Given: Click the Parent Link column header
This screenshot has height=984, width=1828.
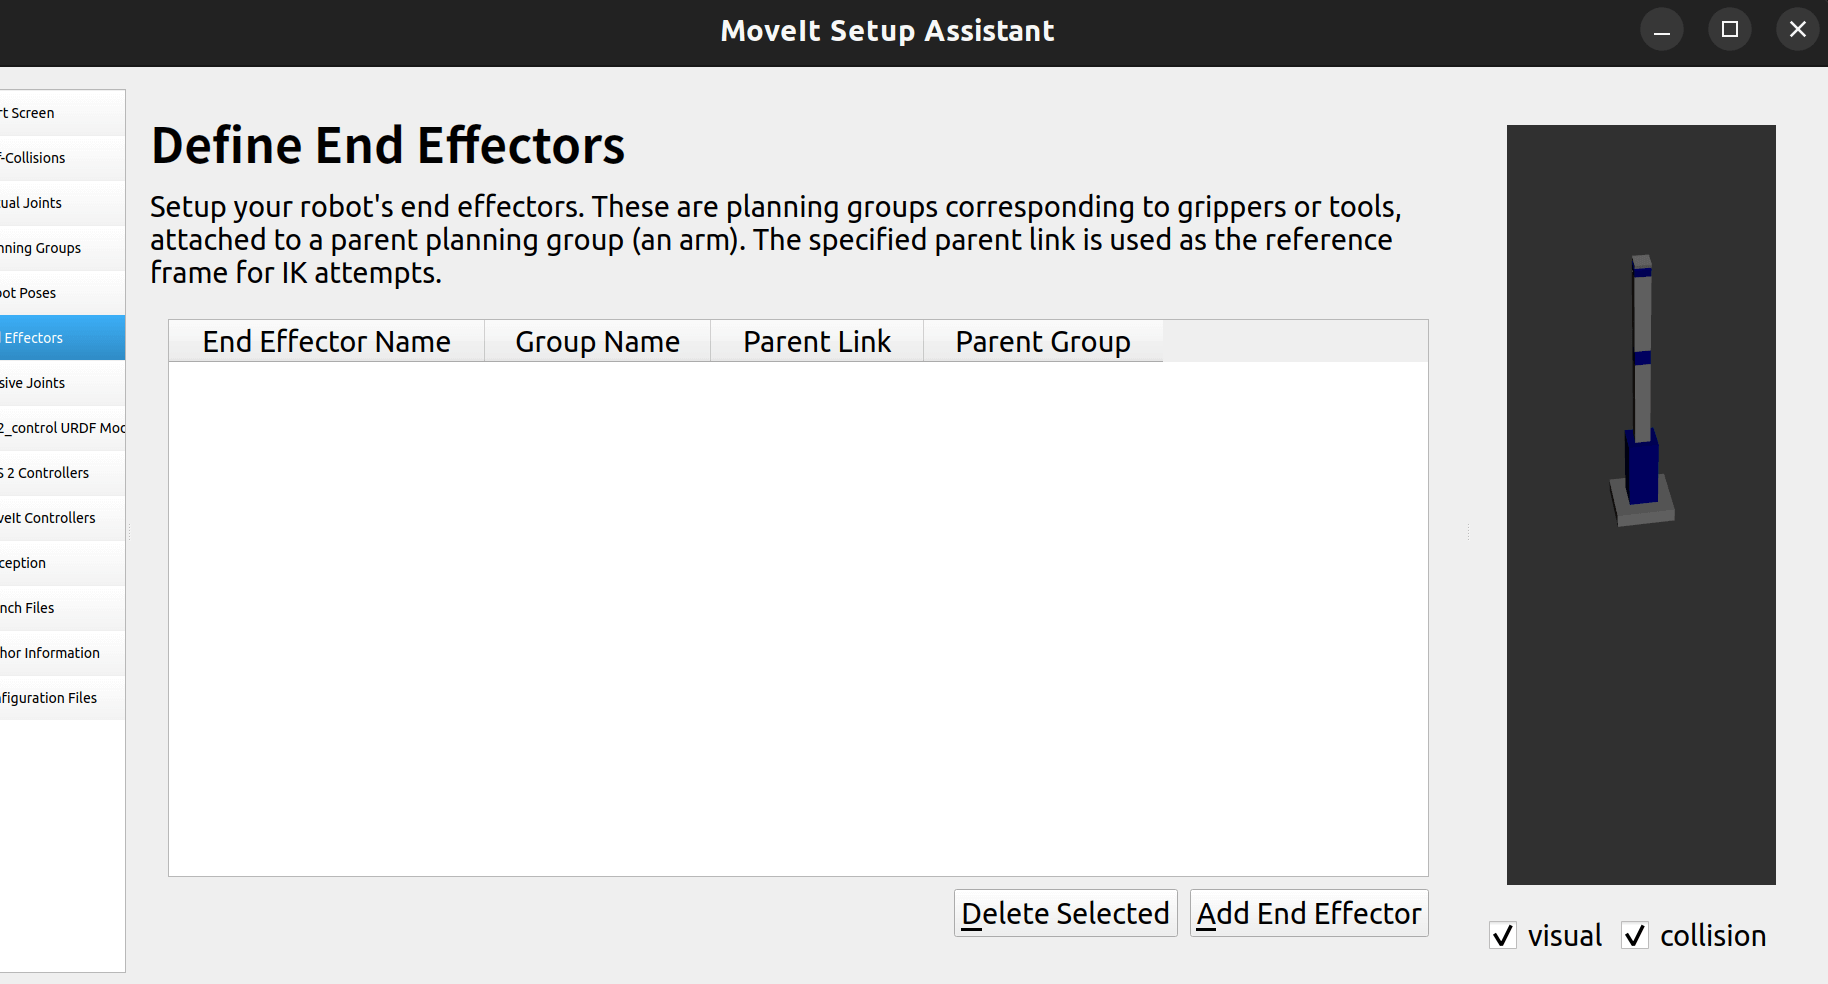Looking at the screenshot, I should click(x=816, y=342).
